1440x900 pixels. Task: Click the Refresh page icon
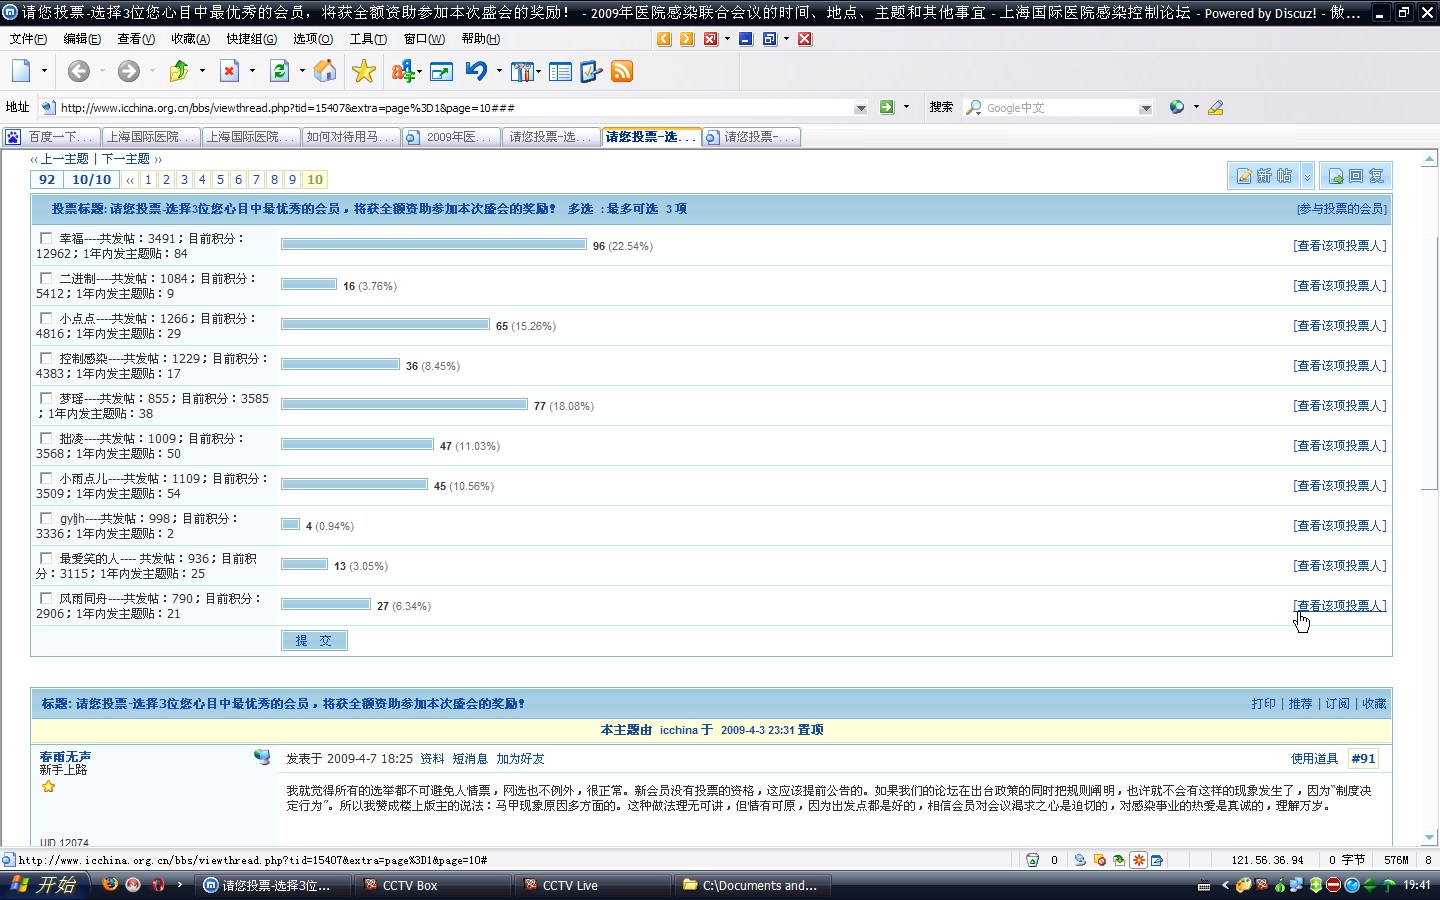point(280,71)
